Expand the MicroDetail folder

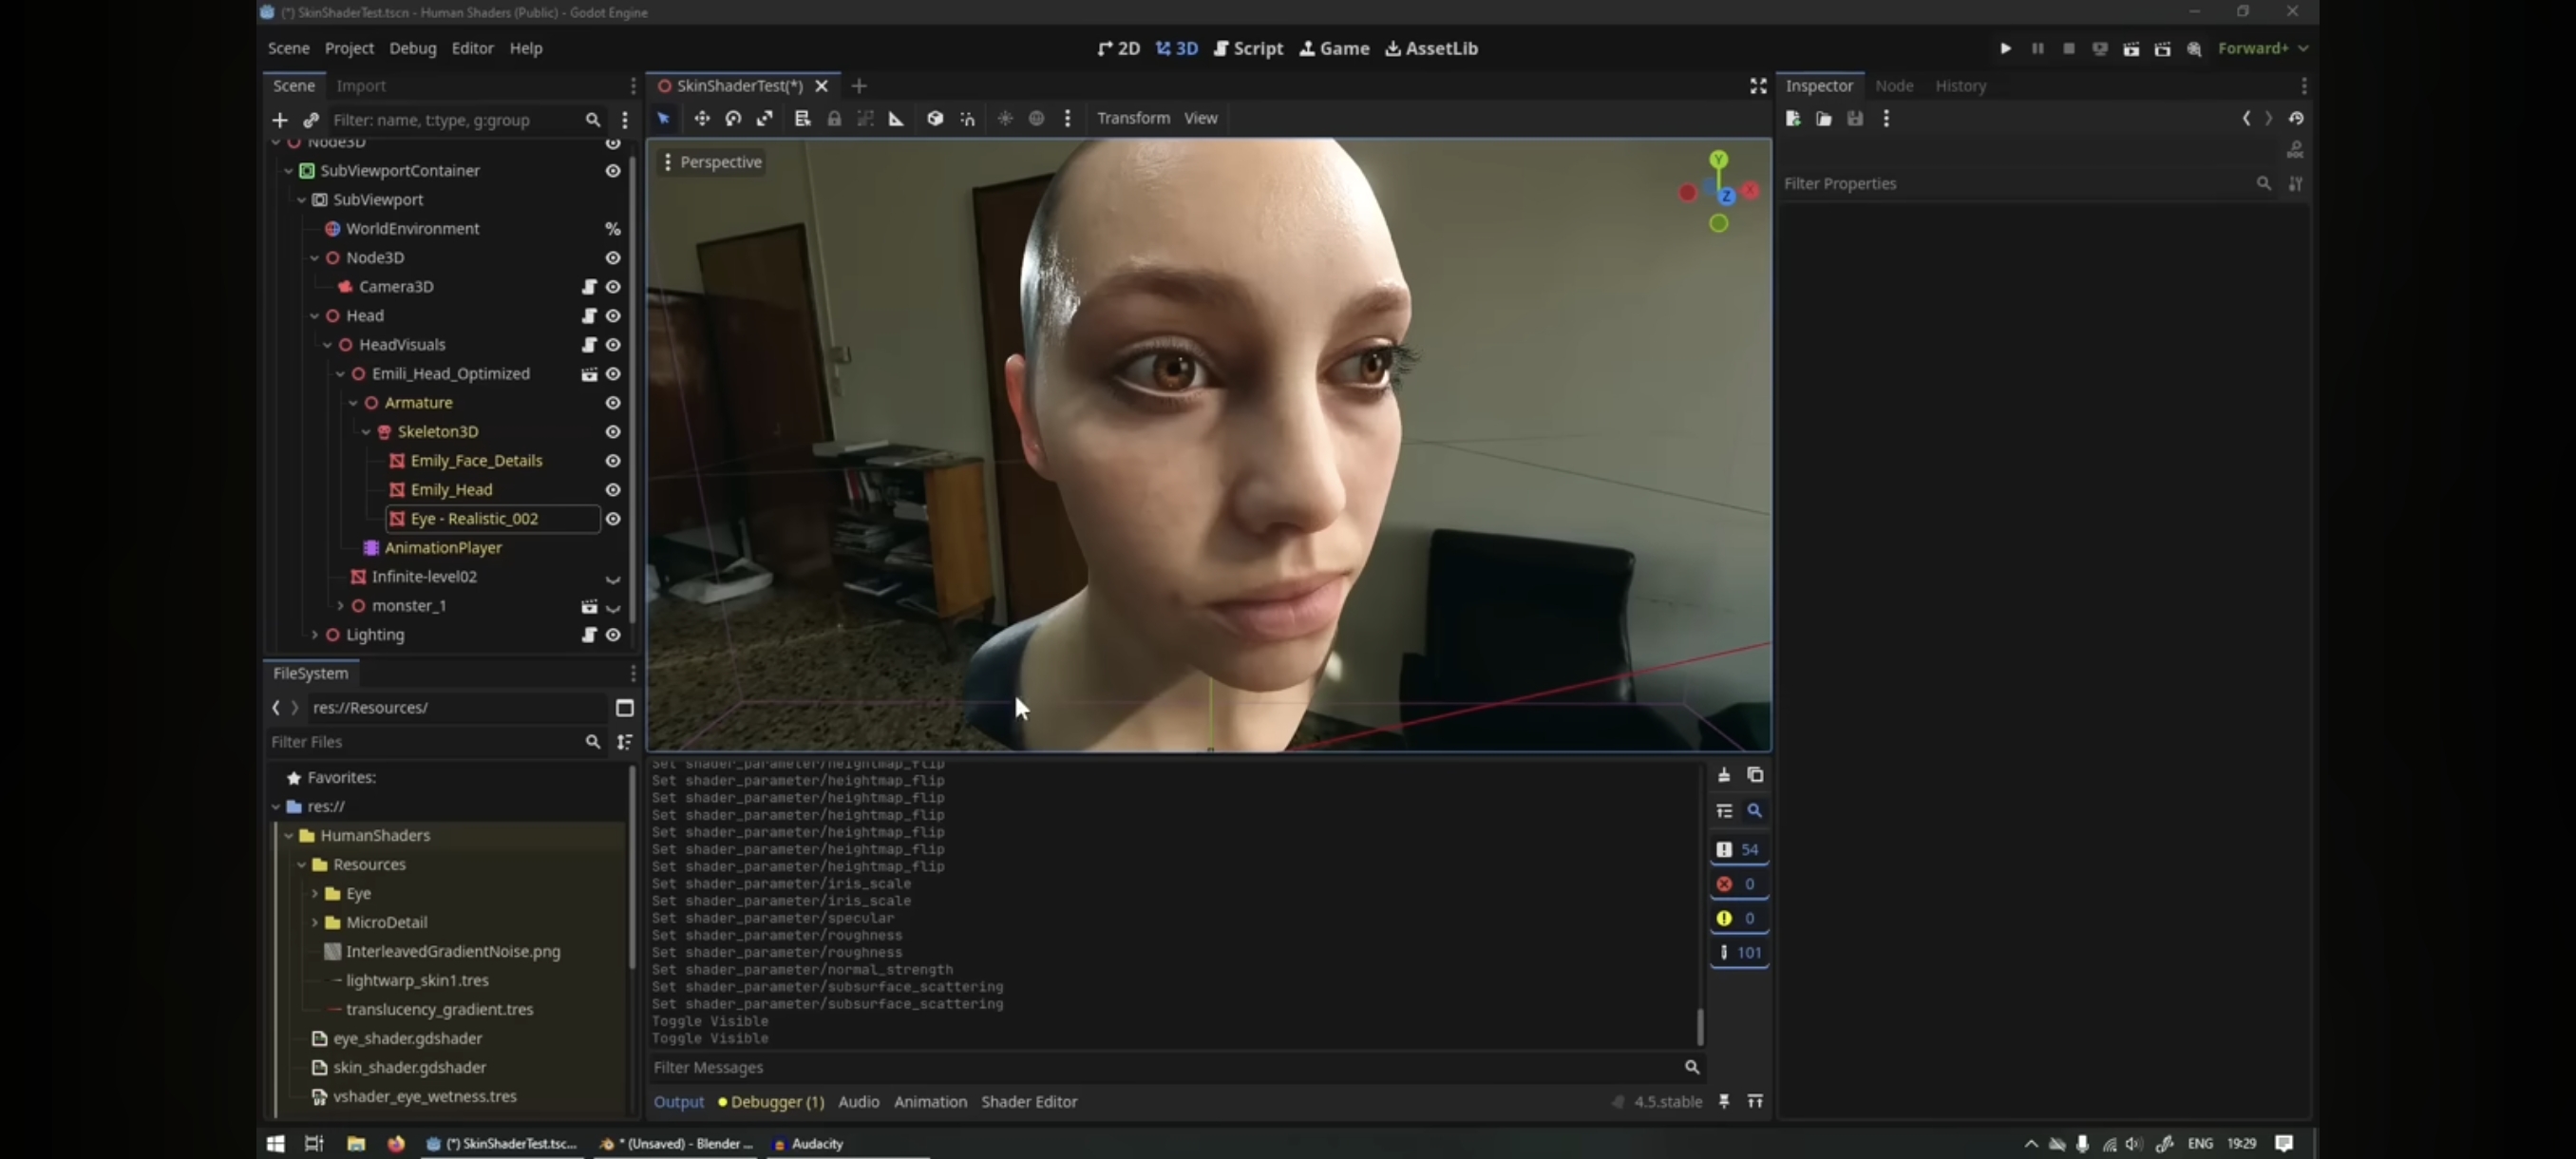[314, 922]
